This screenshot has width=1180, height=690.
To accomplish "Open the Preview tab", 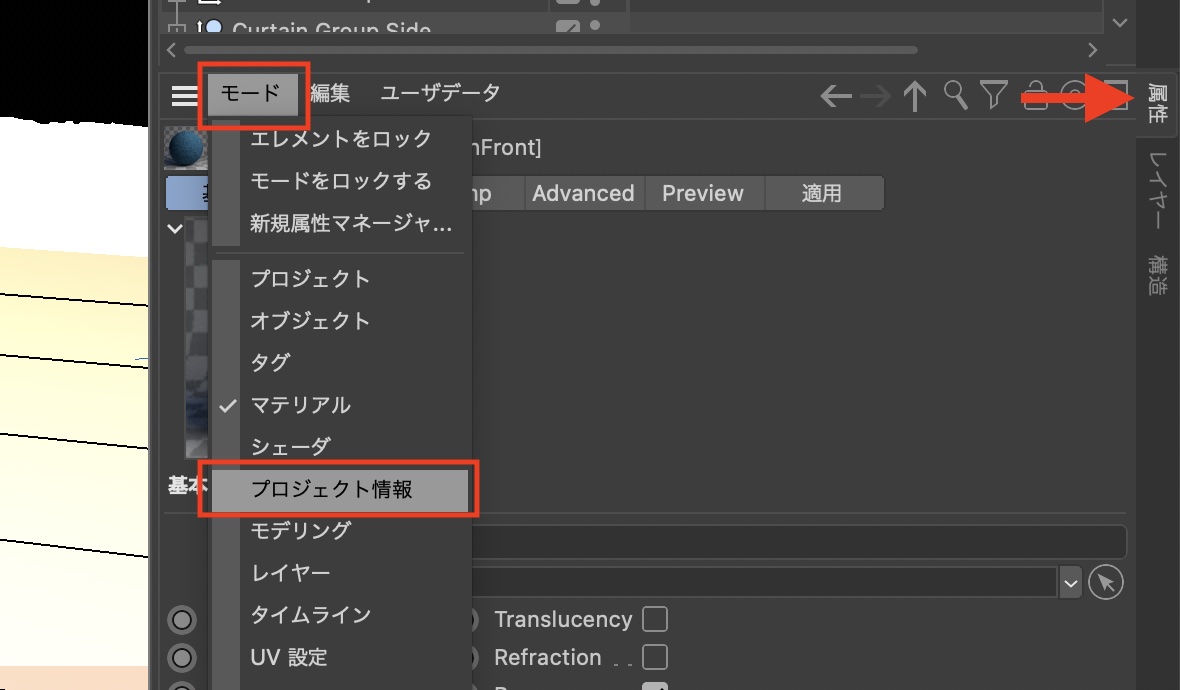I will [702, 193].
